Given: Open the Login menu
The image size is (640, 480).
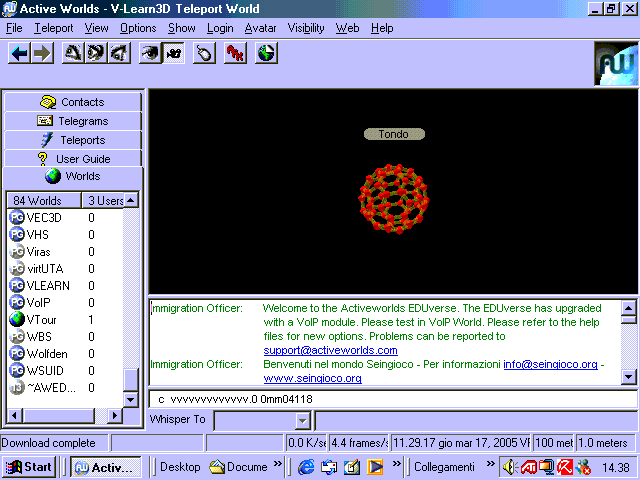Looking at the screenshot, I should pyautogui.click(x=220, y=28).
